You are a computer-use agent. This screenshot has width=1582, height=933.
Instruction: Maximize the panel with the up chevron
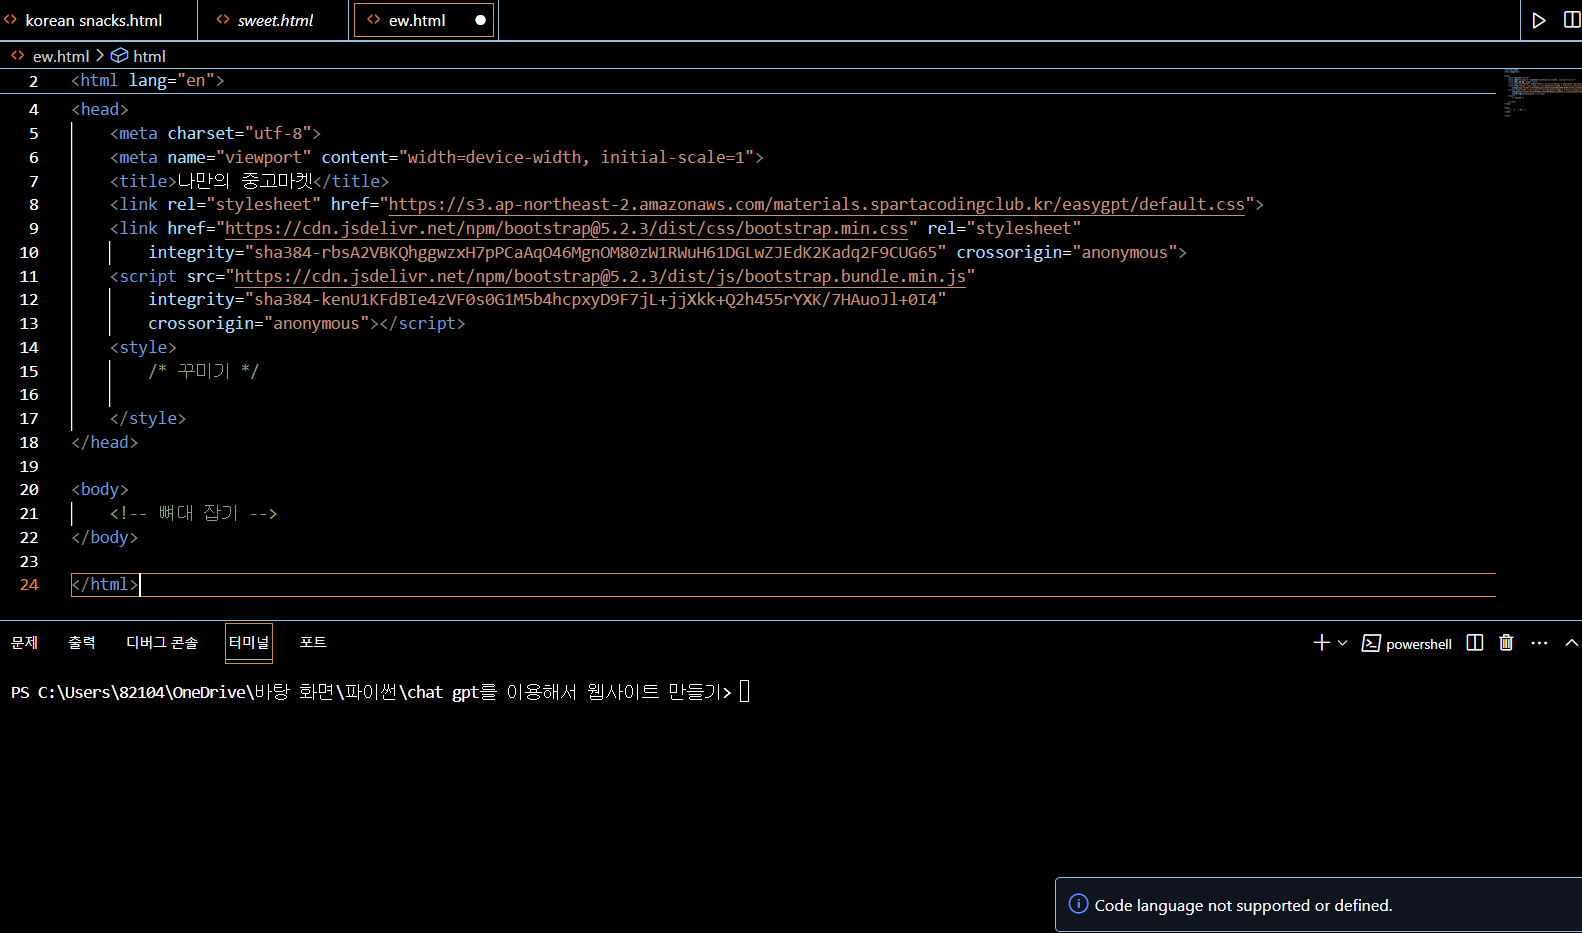tap(1572, 643)
